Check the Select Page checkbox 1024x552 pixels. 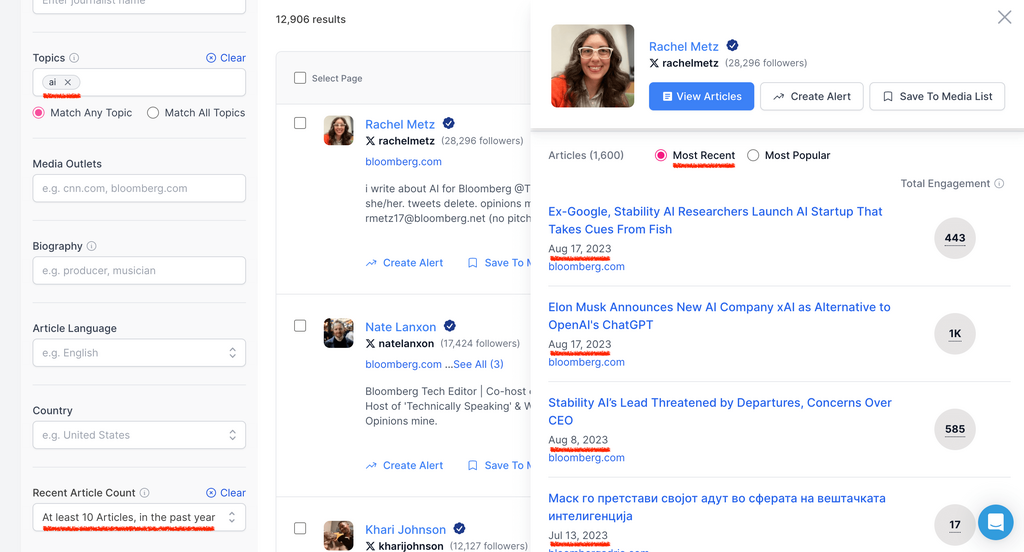point(300,78)
